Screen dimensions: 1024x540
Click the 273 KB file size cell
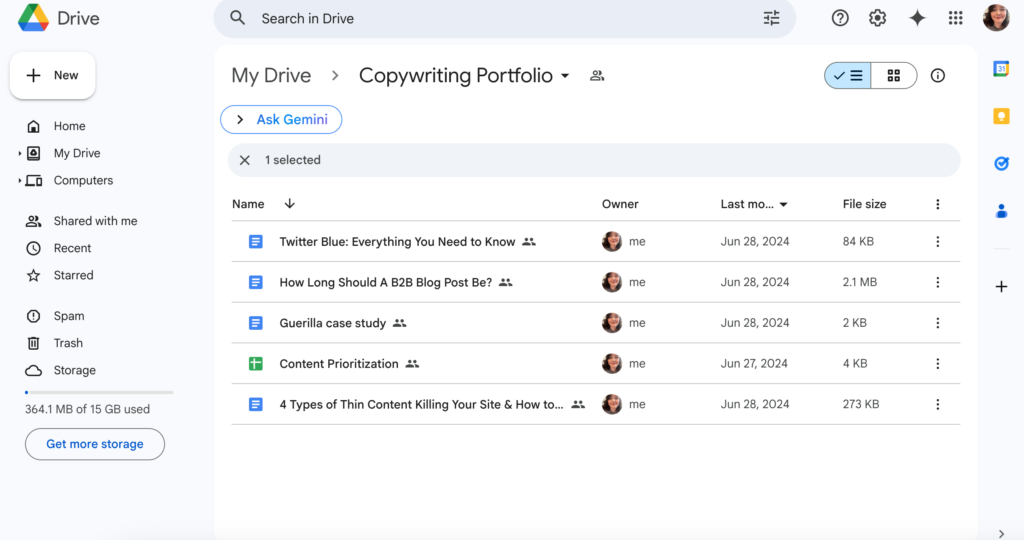[861, 404]
